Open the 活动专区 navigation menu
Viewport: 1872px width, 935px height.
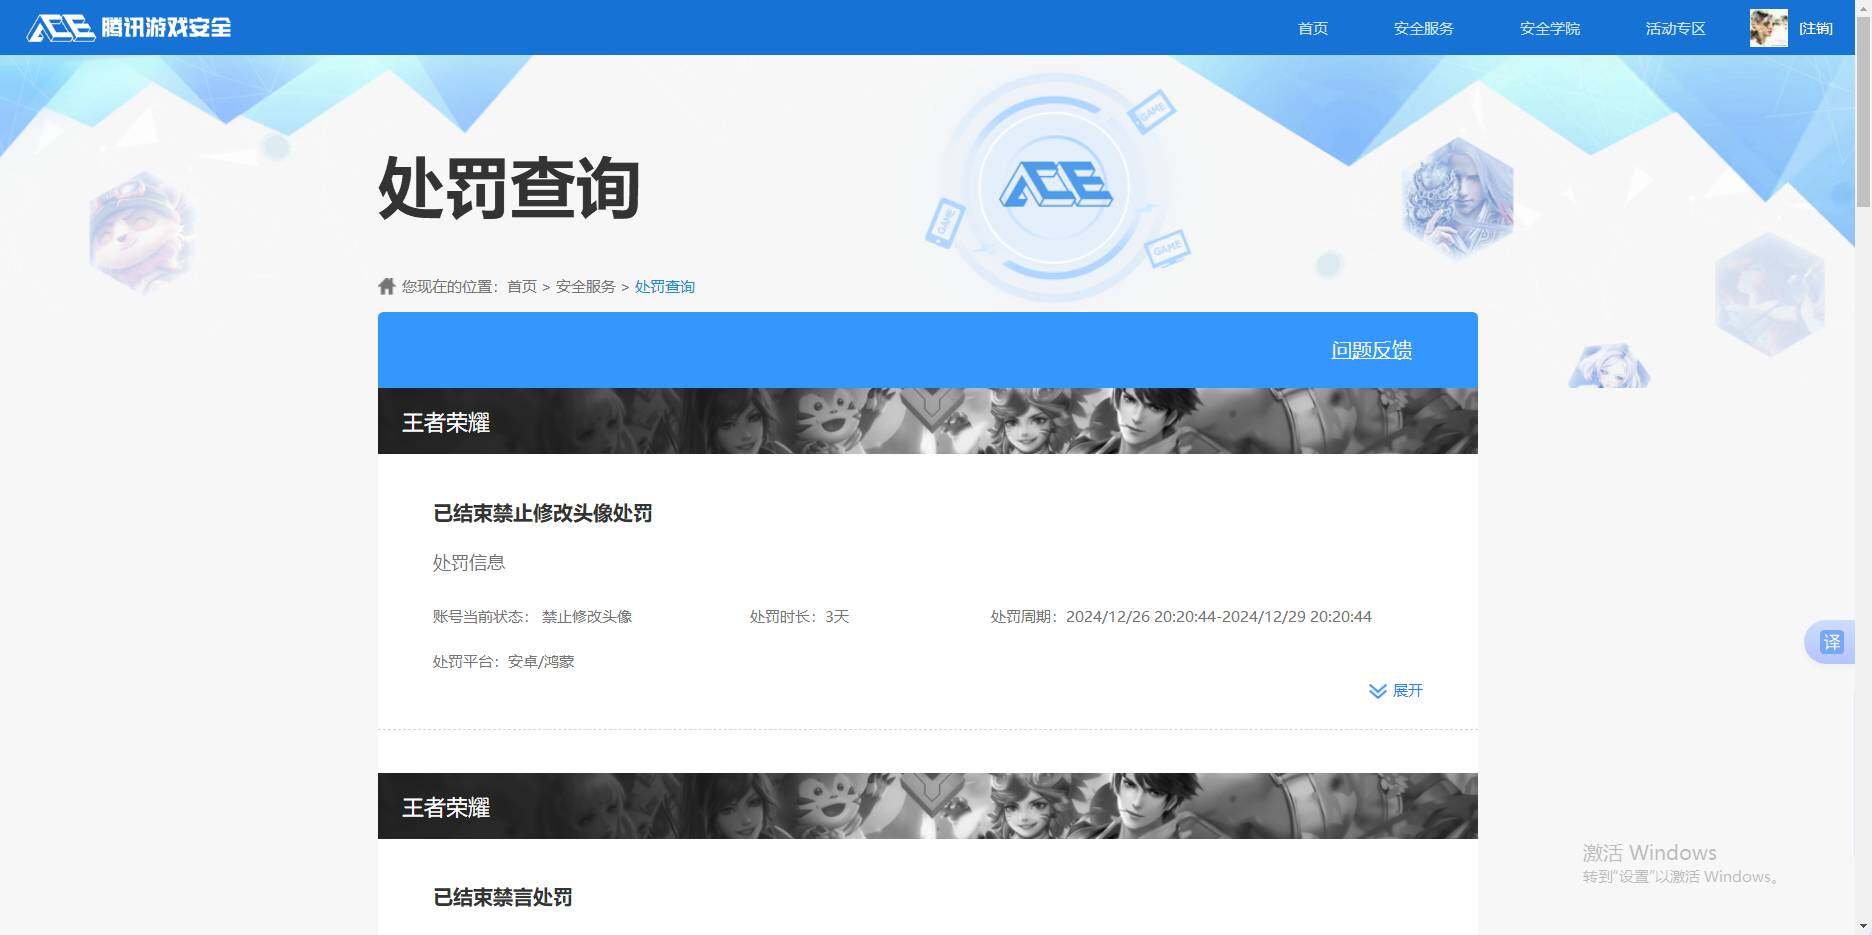pyautogui.click(x=1674, y=28)
